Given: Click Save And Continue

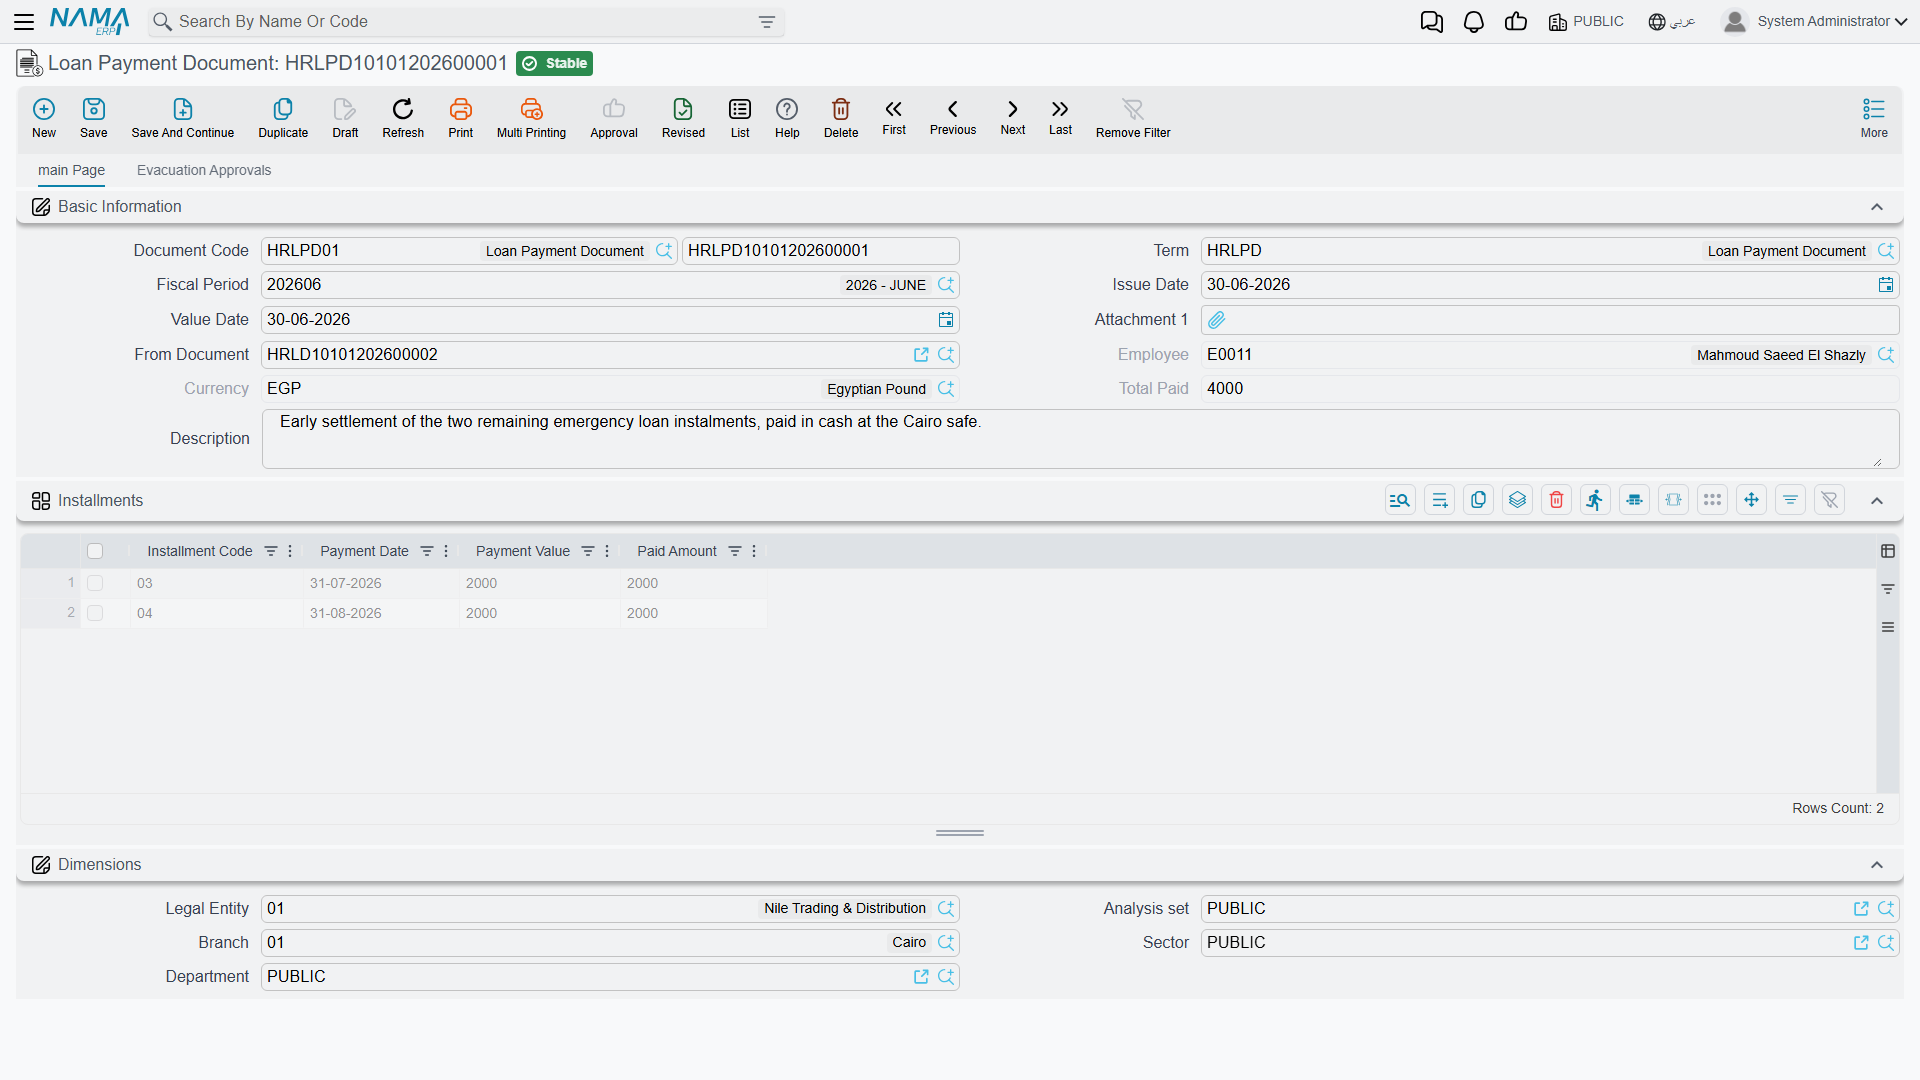Looking at the screenshot, I should click(x=182, y=118).
